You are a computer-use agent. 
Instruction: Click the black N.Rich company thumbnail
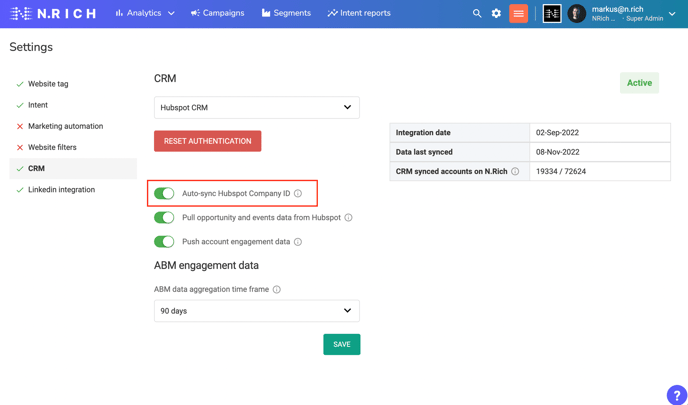click(x=552, y=14)
